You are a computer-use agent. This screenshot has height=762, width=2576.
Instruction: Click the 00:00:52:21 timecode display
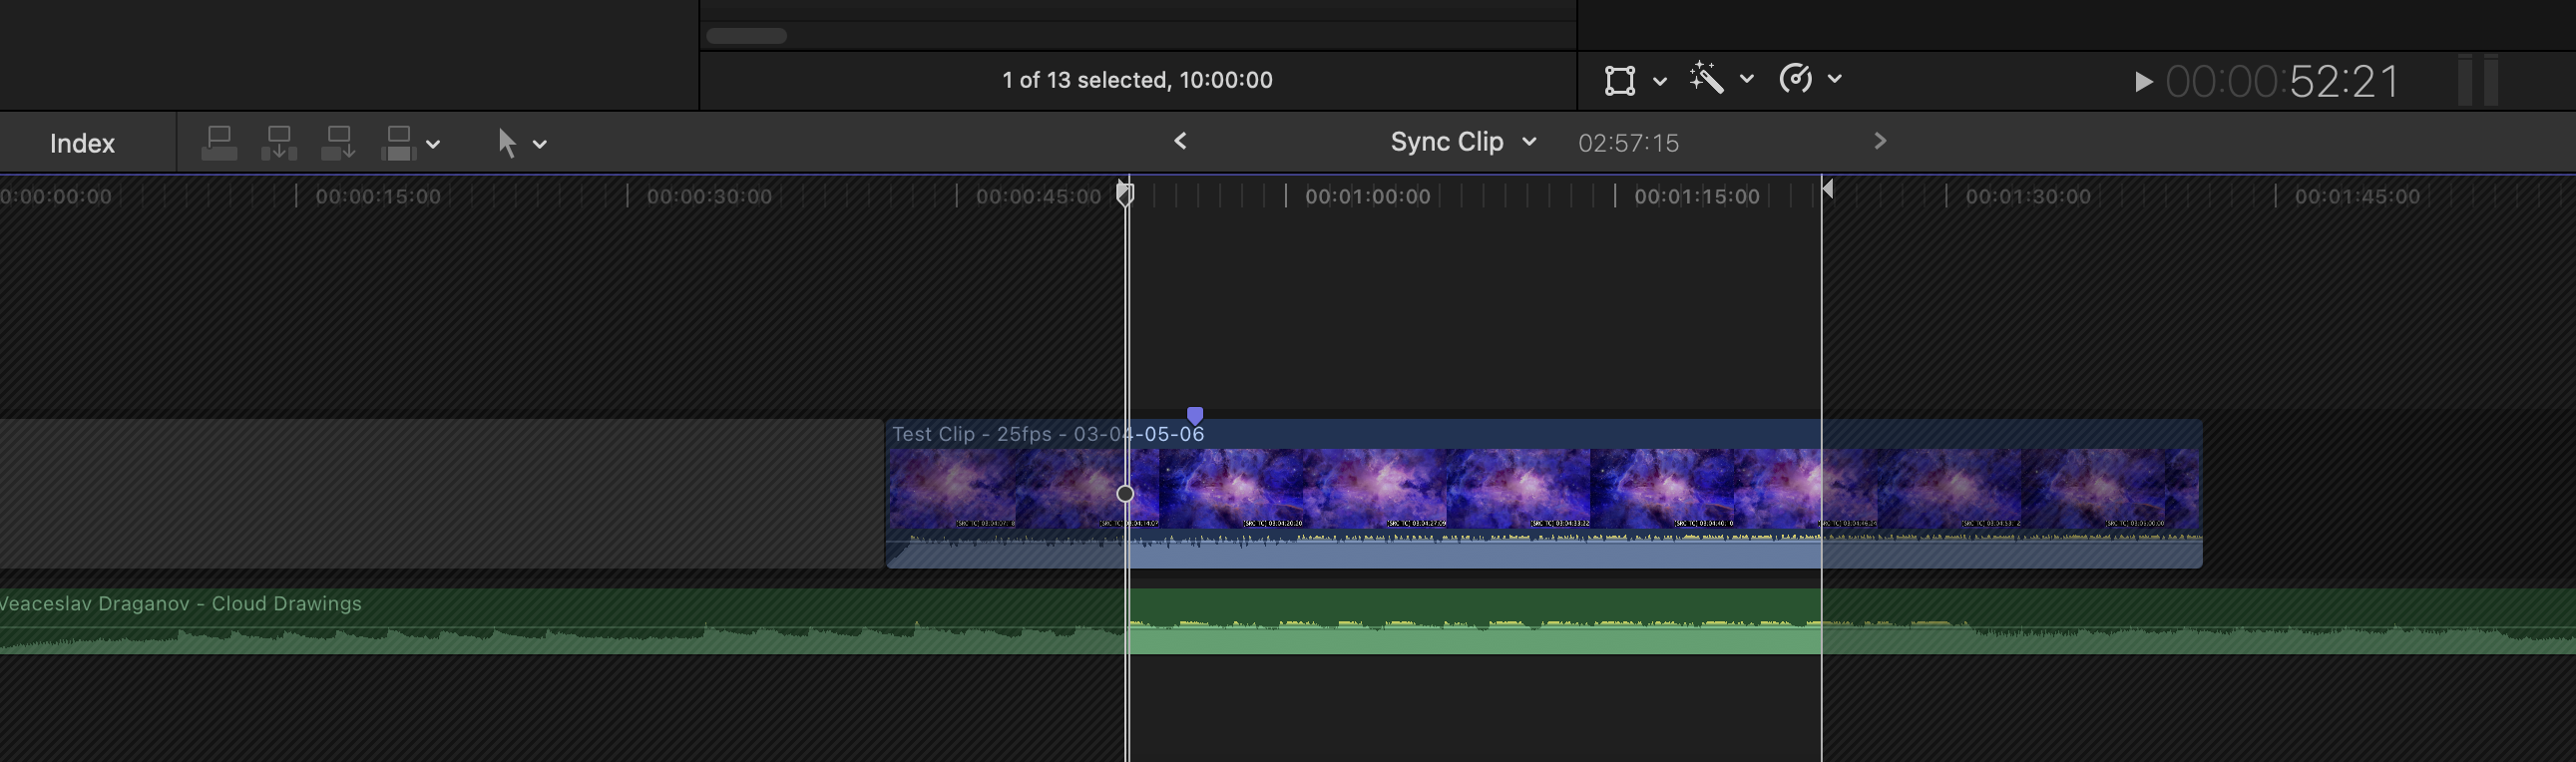point(2282,81)
